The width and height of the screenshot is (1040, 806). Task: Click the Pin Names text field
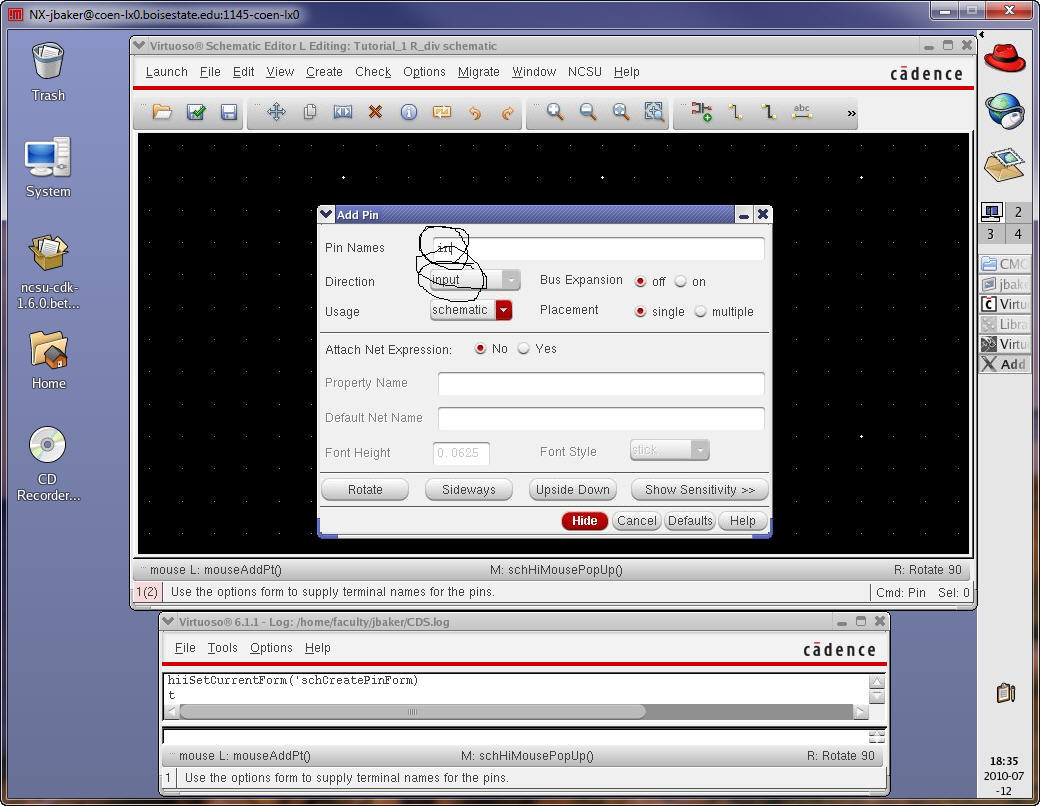600,248
